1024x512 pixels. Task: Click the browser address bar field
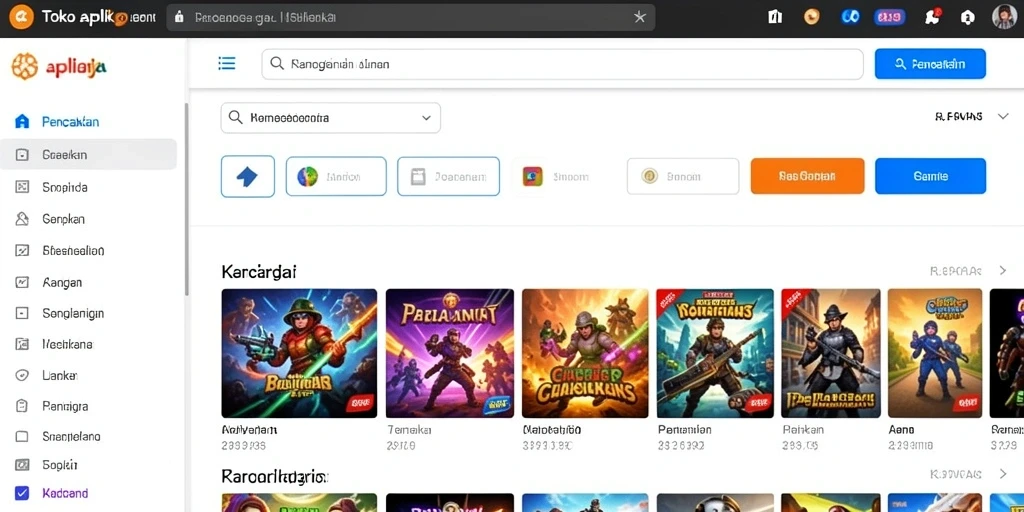pos(411,18)
